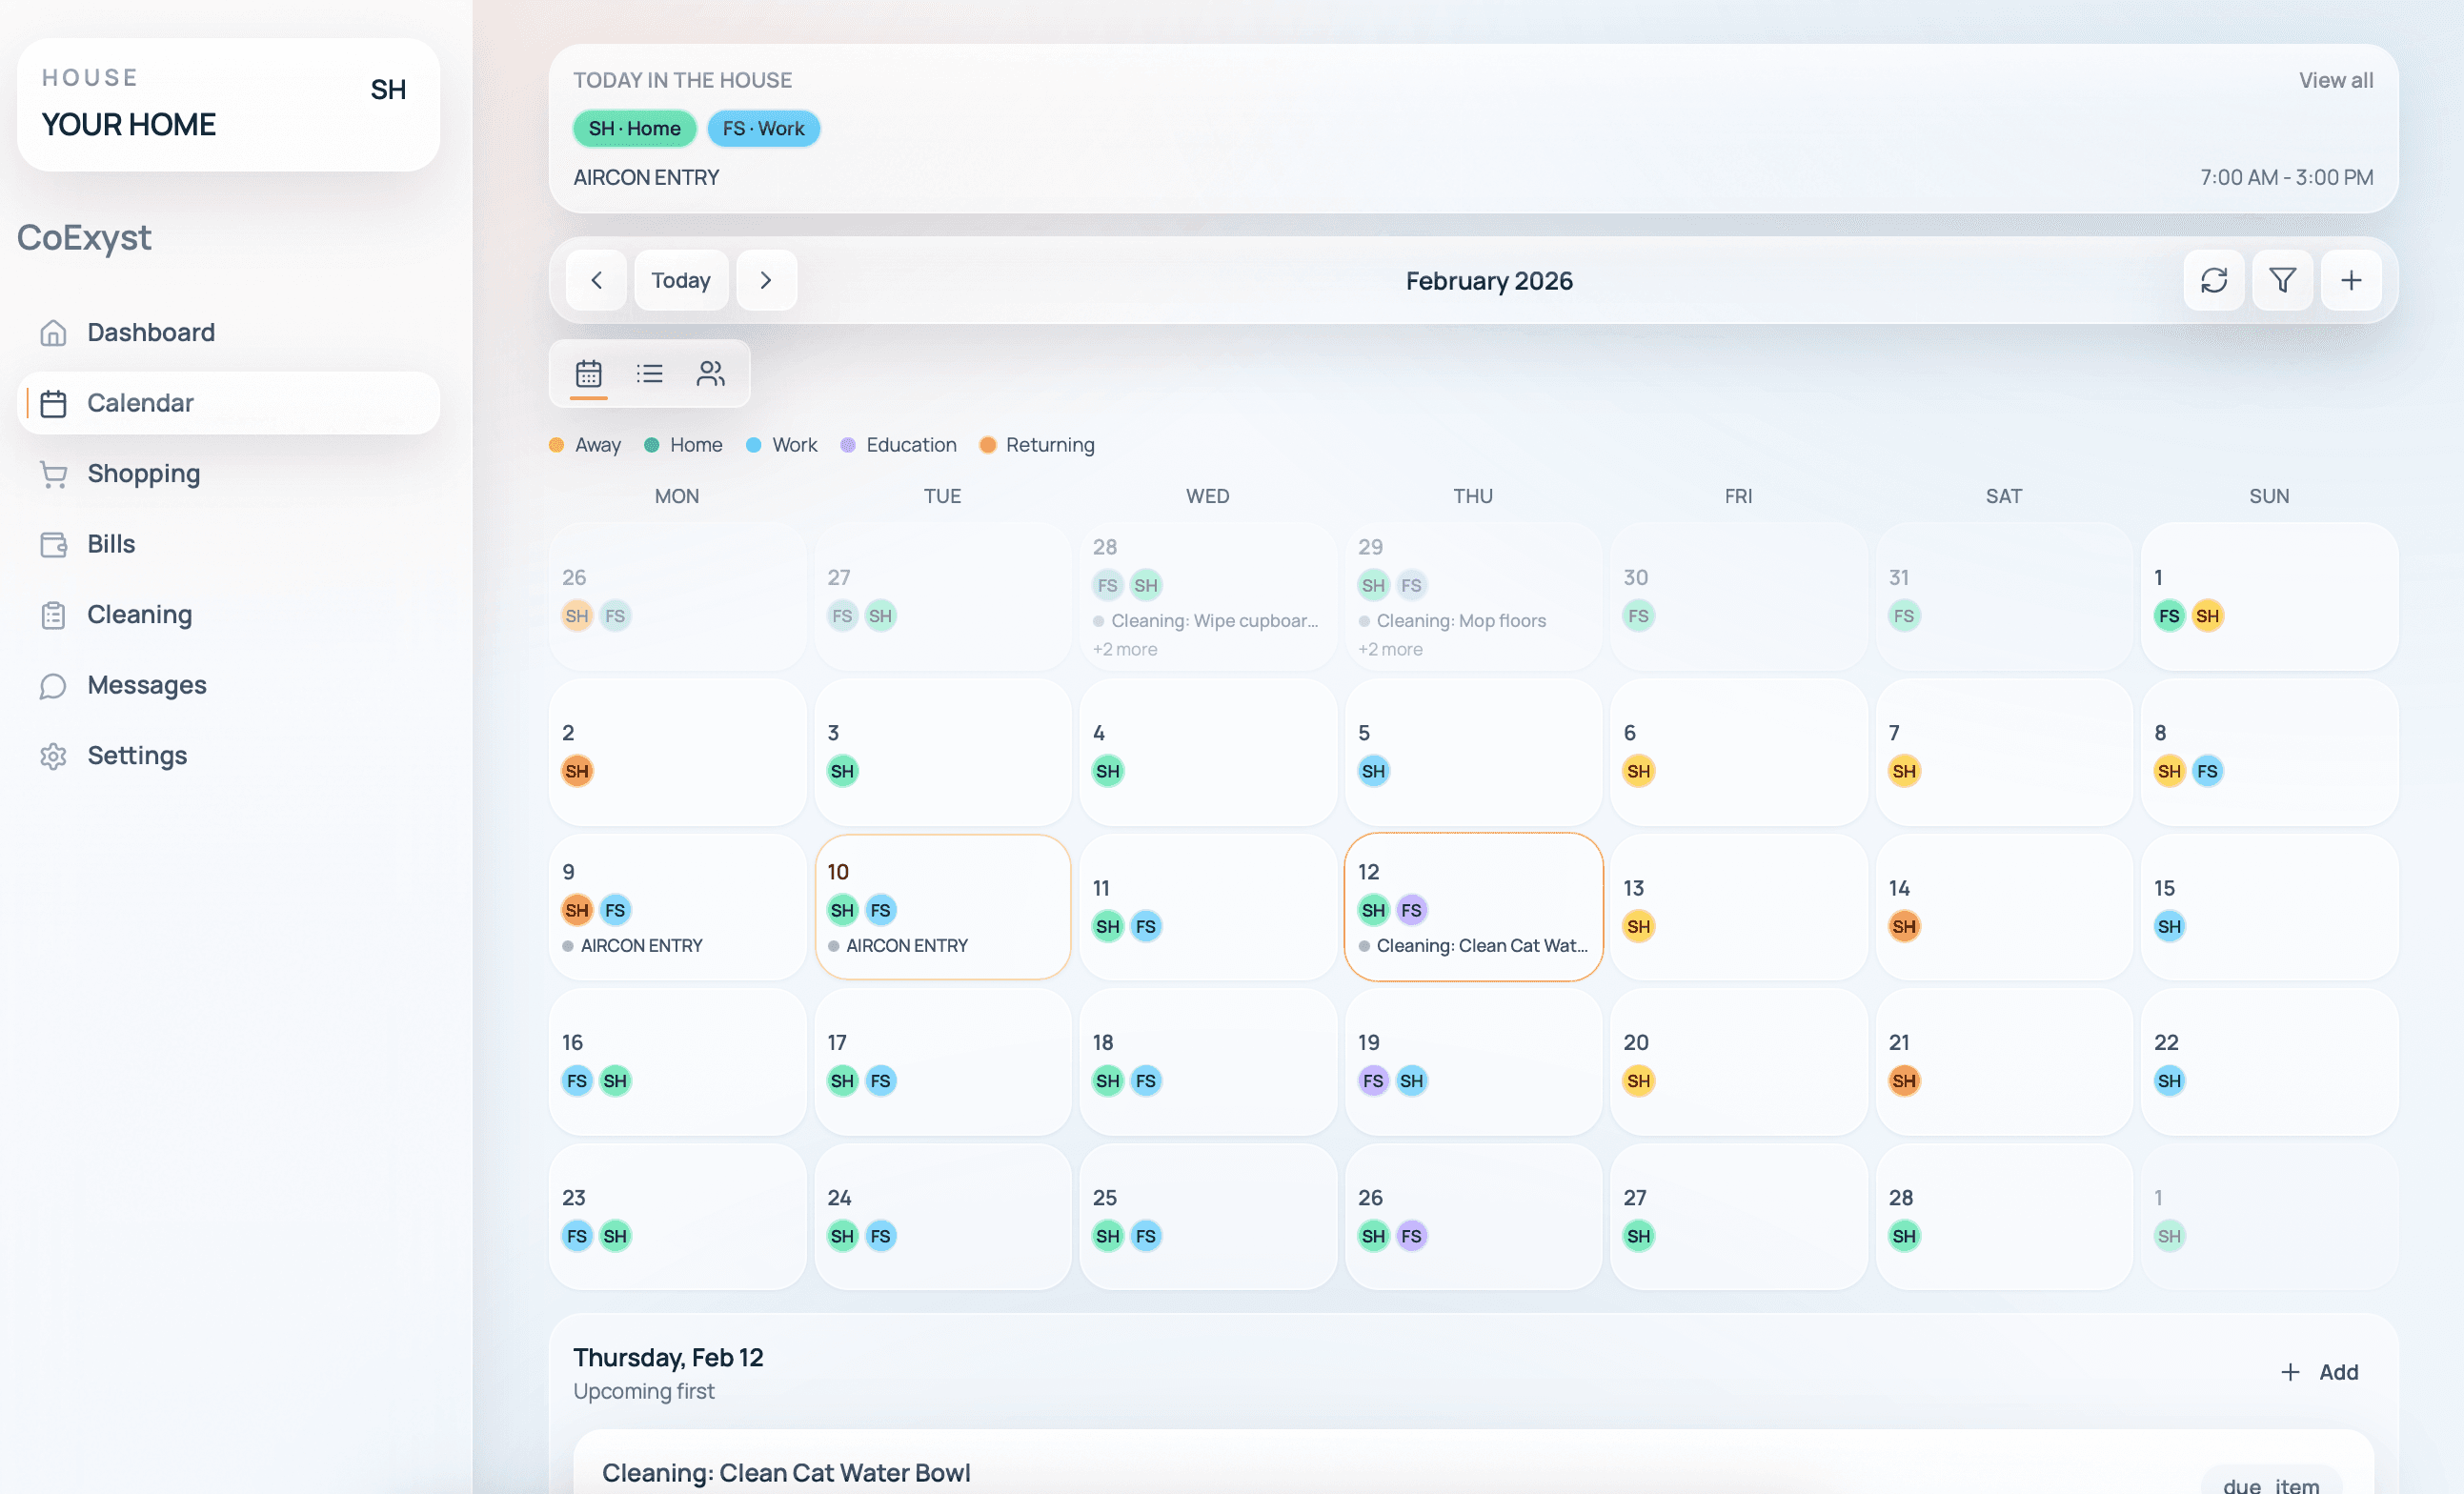Image resolution: width=2464 pixels, height=1494 pixels.
Task: Select the Shopping cart icon in sidebar
Action: pos(54,473)
